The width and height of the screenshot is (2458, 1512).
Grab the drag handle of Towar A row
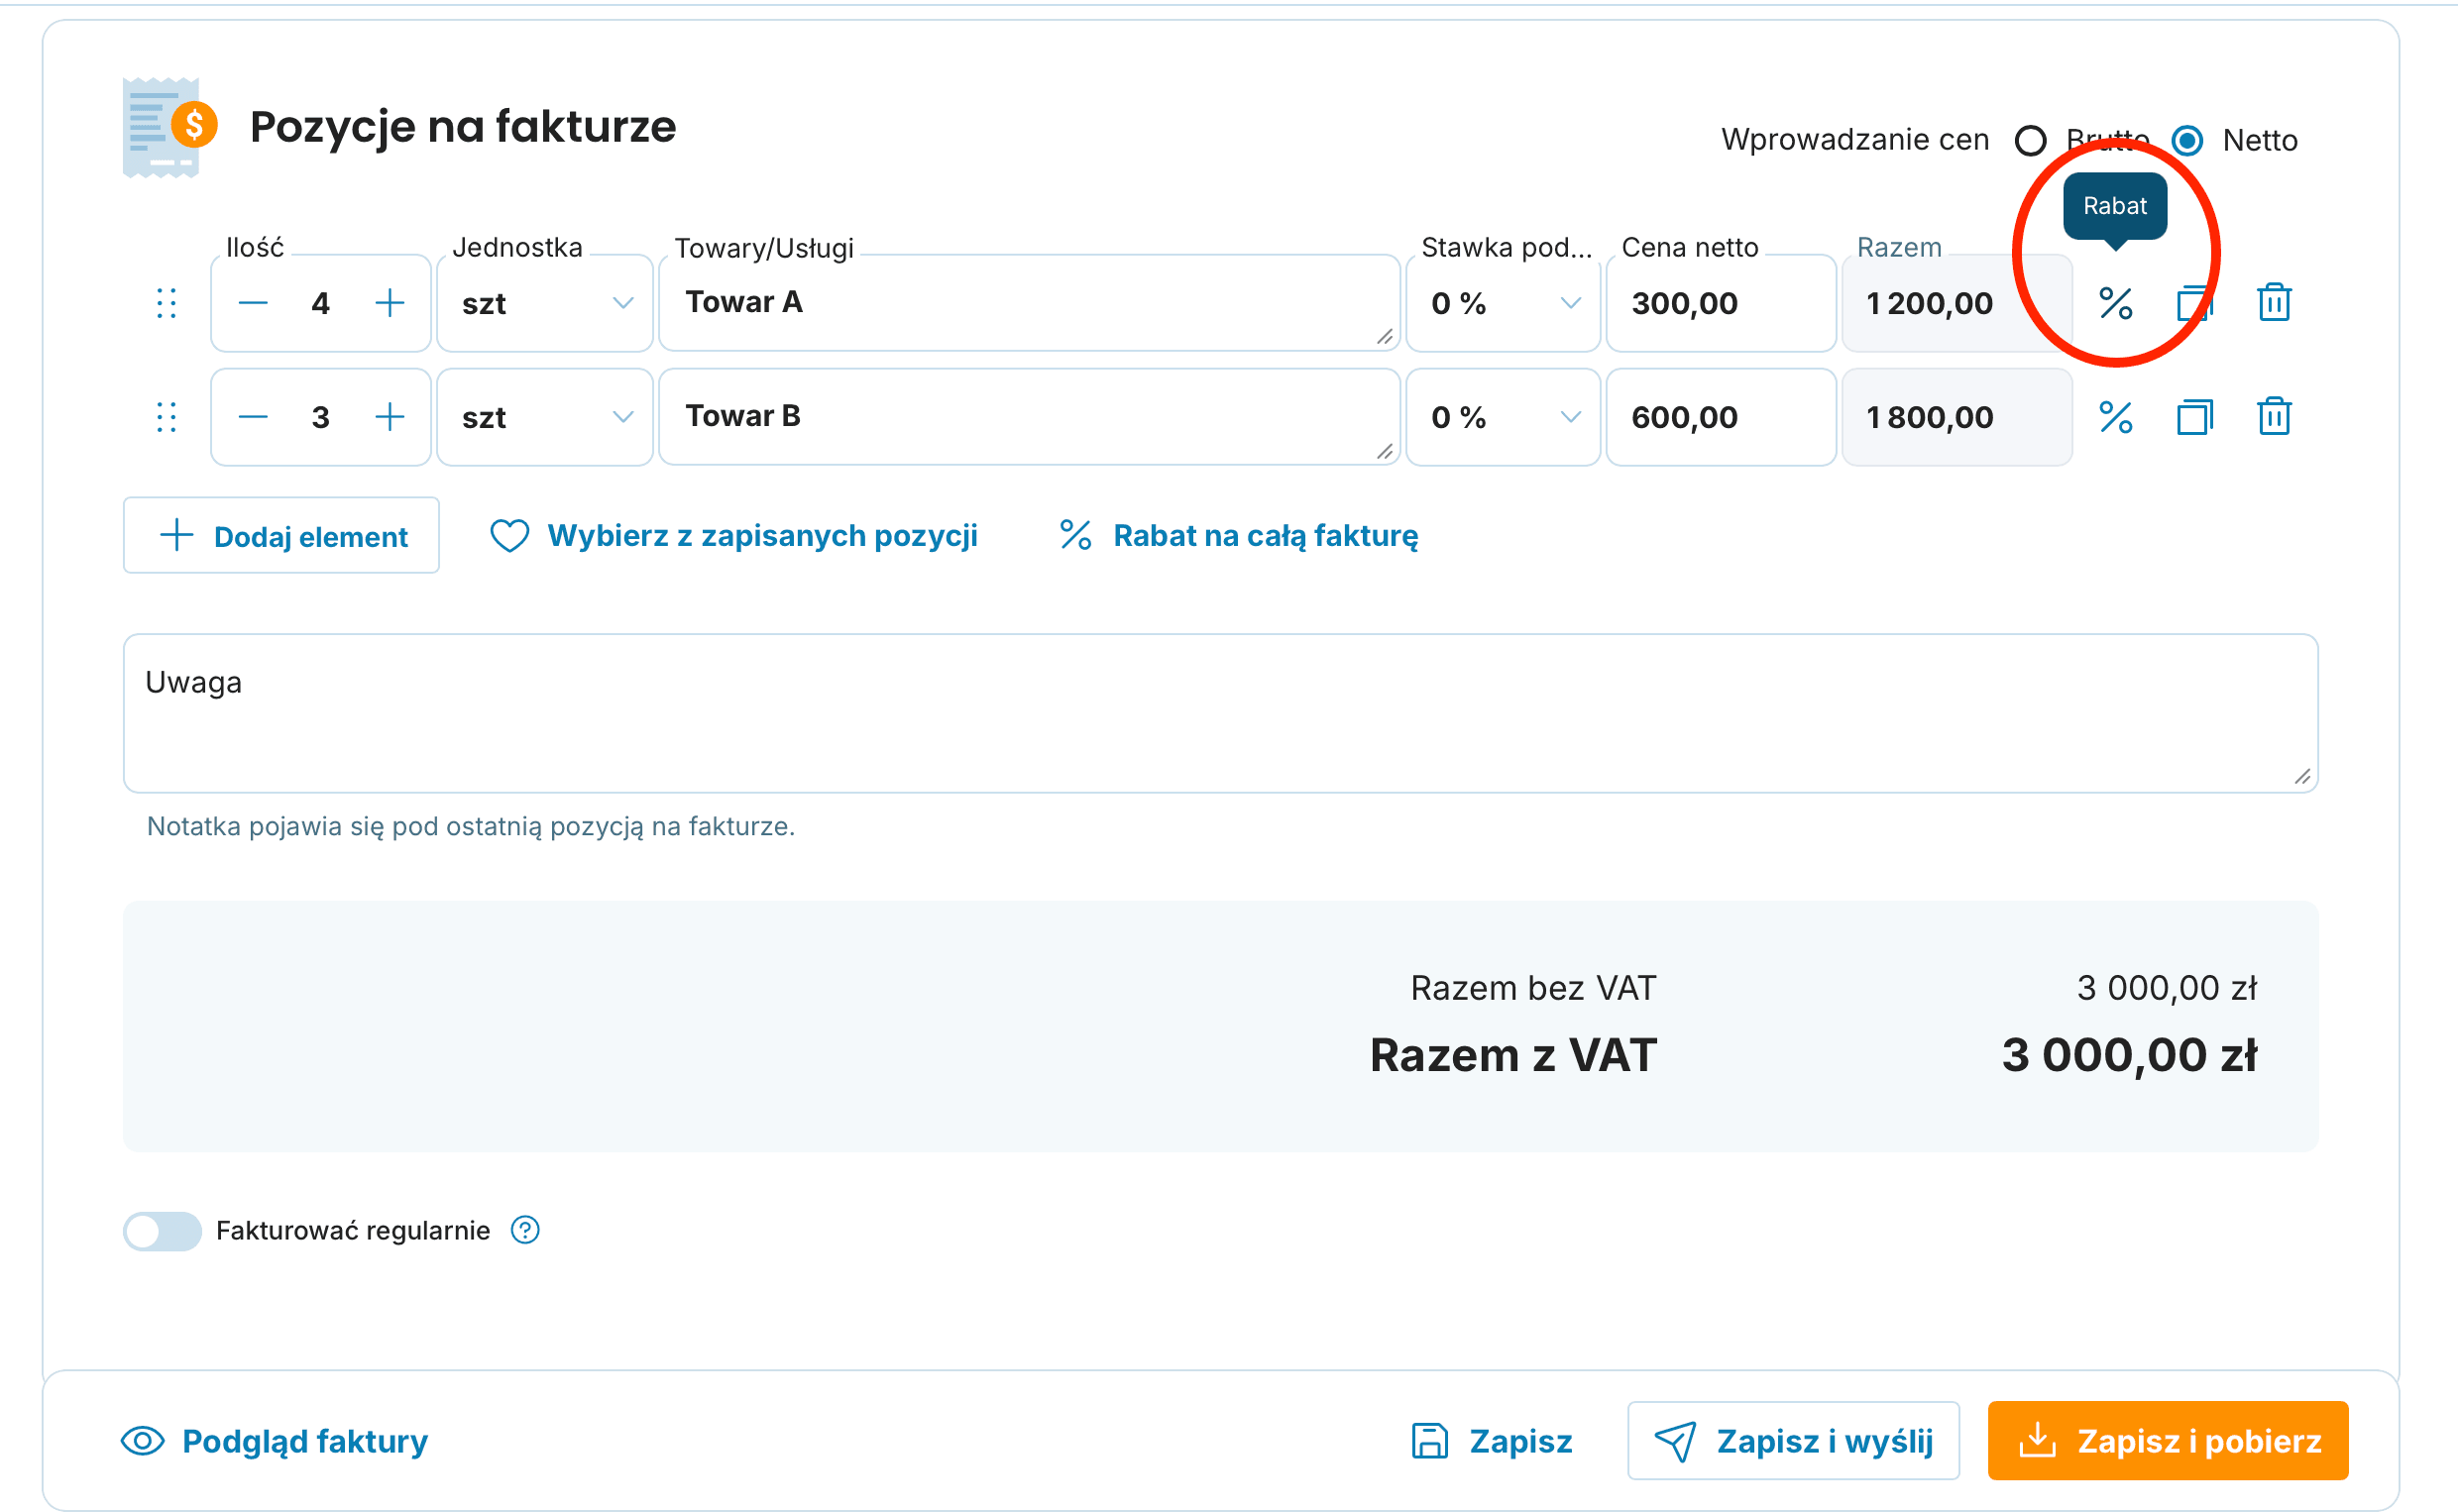[x=166, y=303]
